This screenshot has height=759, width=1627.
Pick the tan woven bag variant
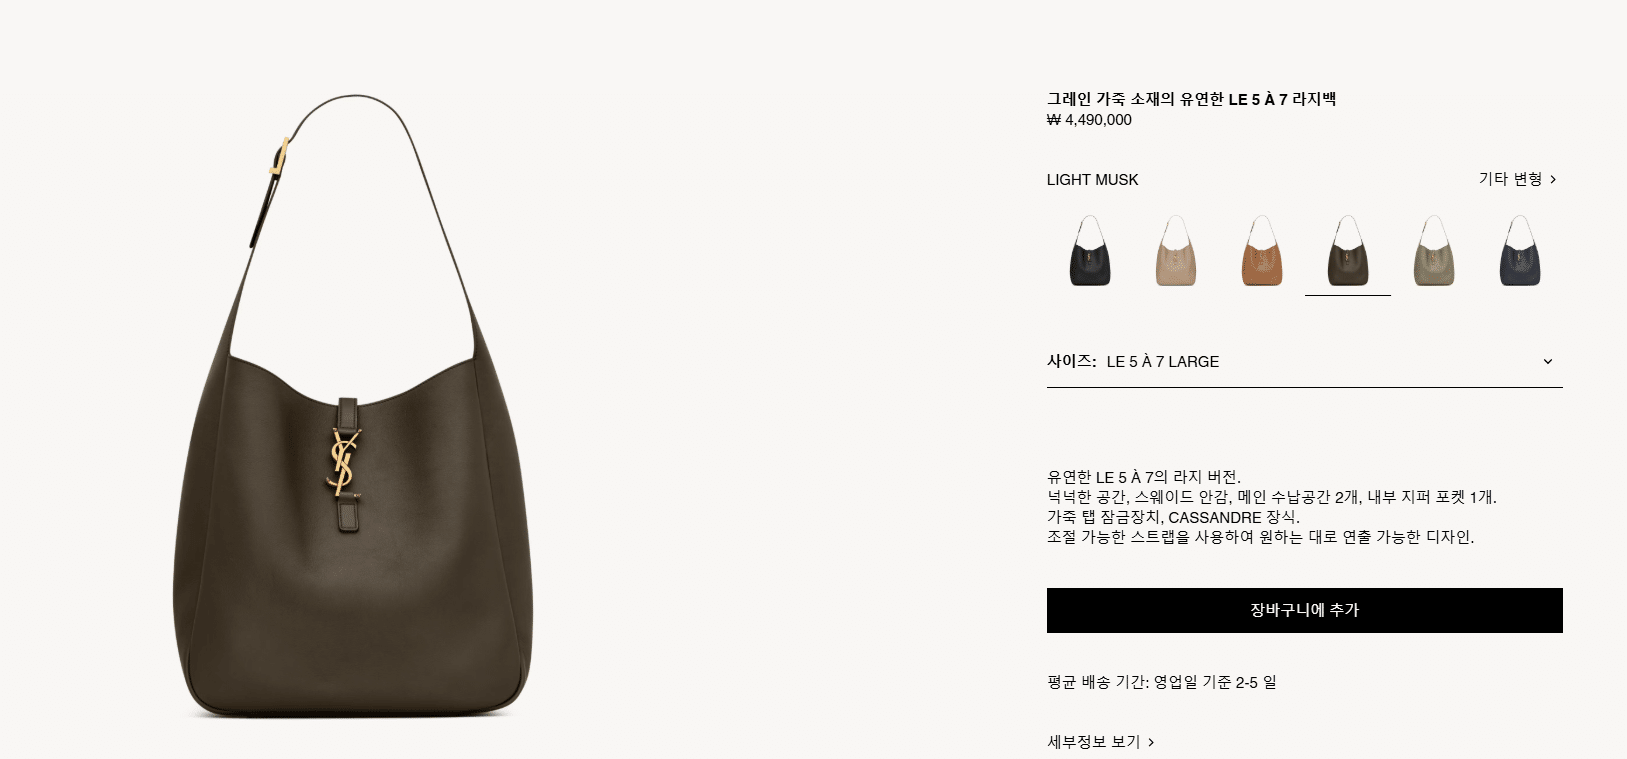(x=1262, y=251)
